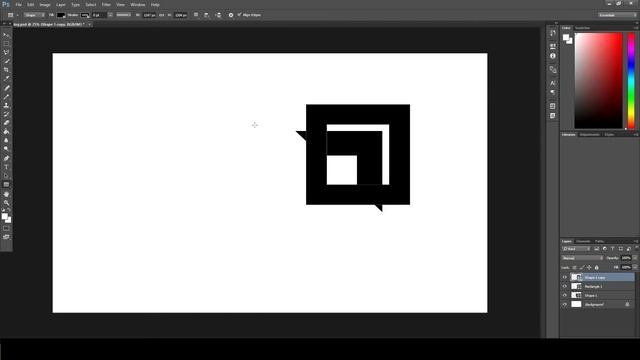Image resolution: width=640 pixels, height=360 pixels.
Task: Select the Zoom tool
Action: click(6, 202)
